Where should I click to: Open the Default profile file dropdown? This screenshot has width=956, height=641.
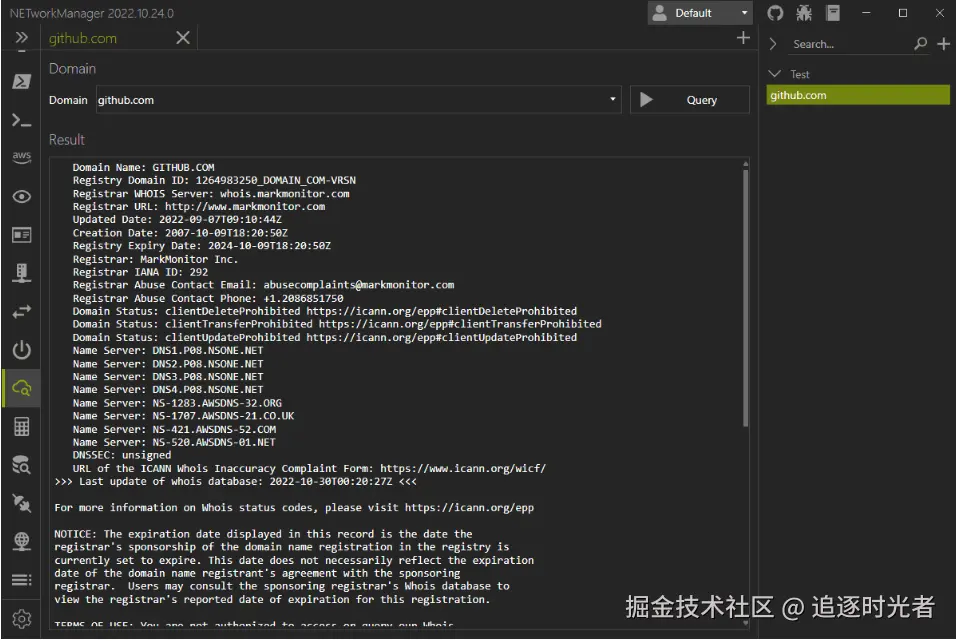(x=700, y=13)
